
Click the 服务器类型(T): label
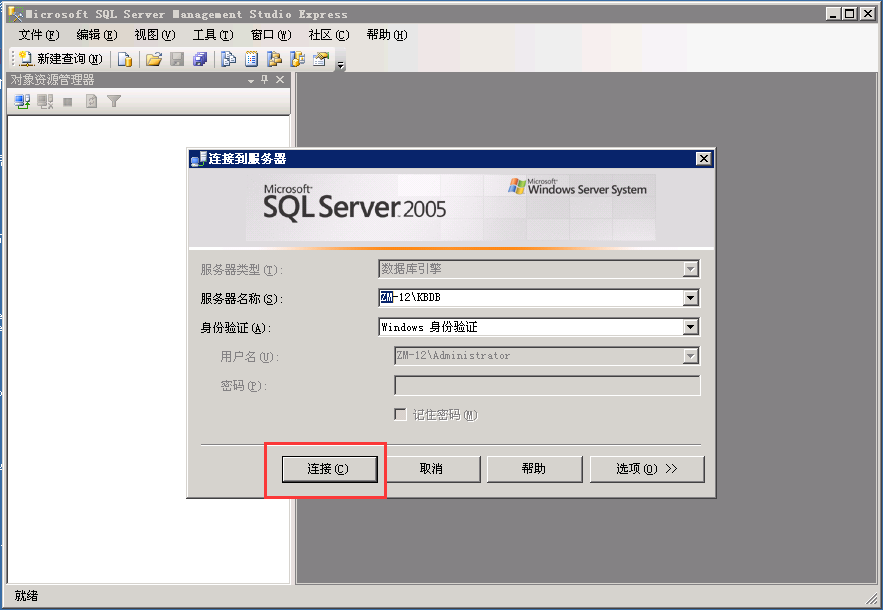pyautogui.click(x=242, y=270)
